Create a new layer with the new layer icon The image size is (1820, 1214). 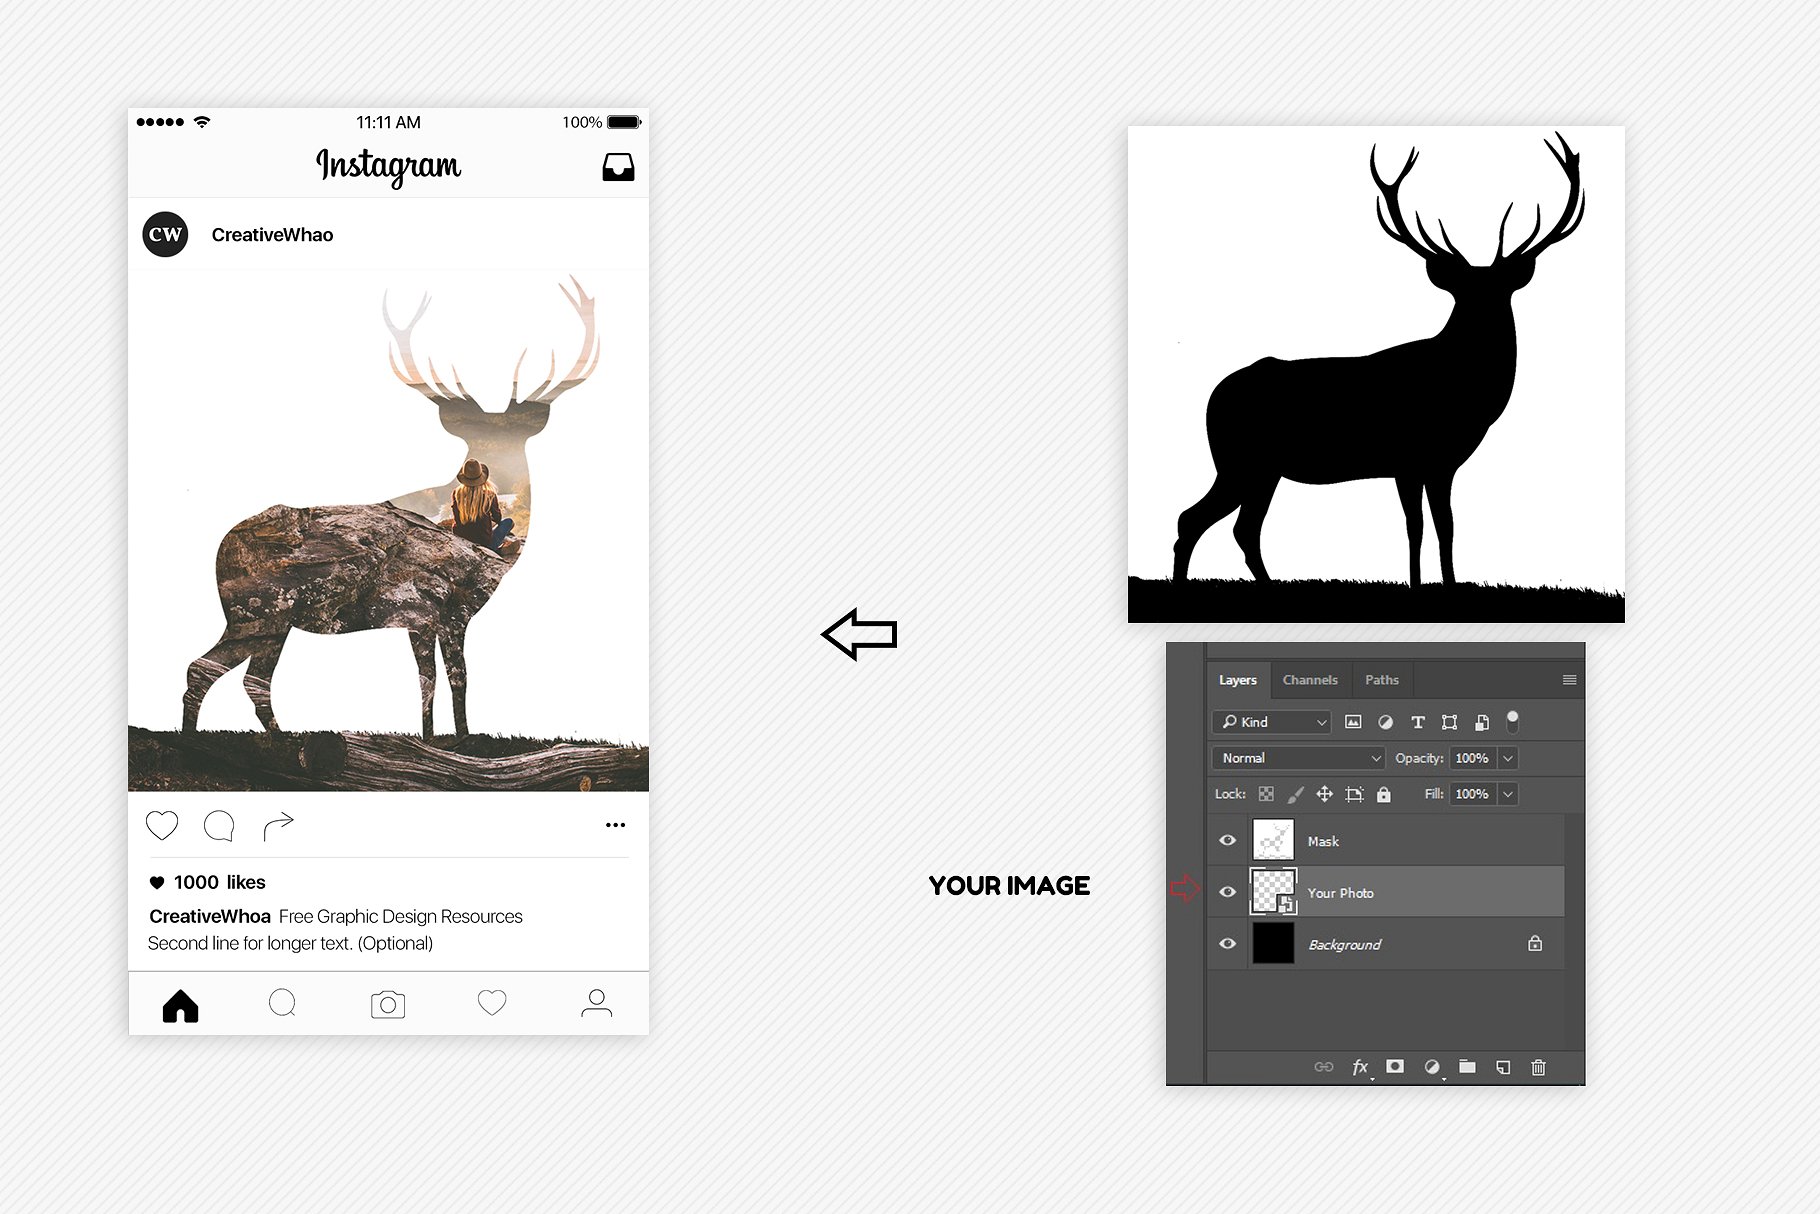point(1502,1067)
